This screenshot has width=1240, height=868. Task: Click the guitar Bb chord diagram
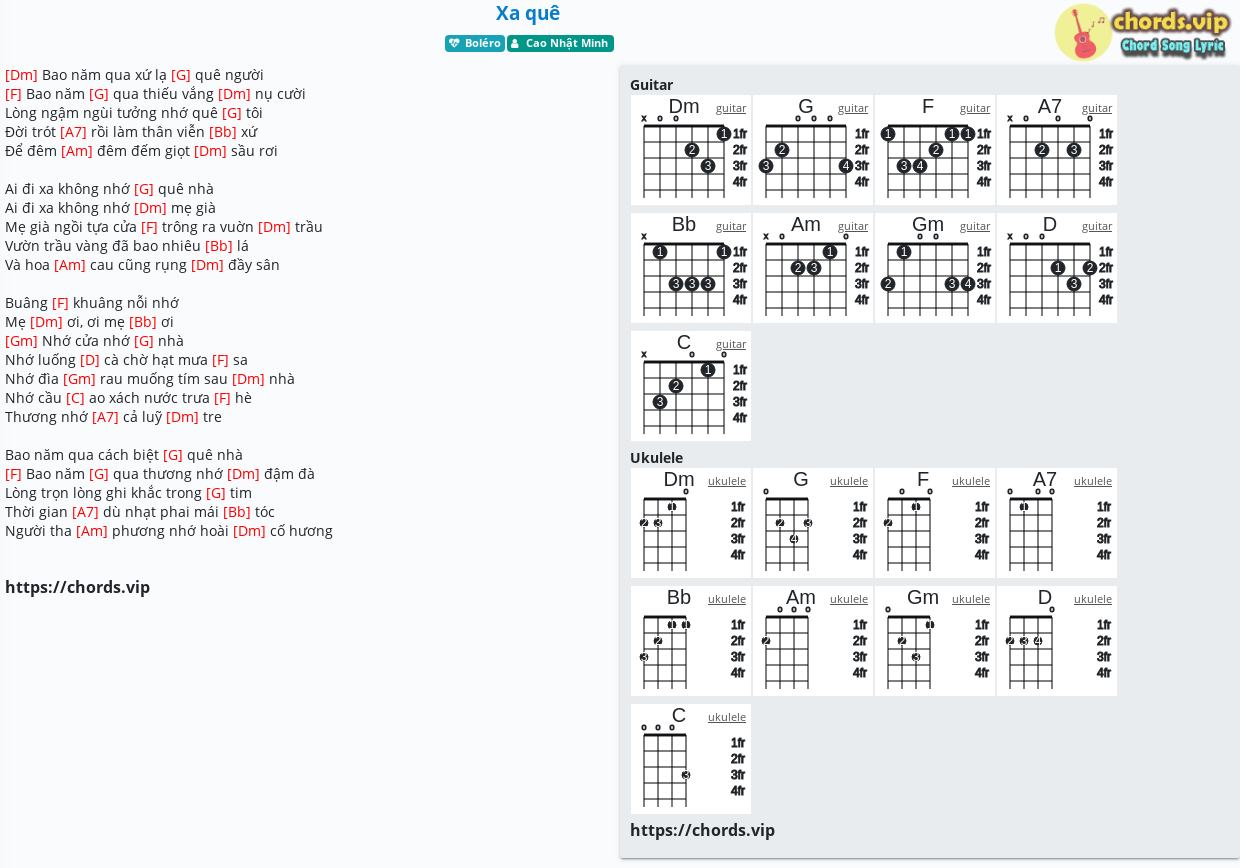pyautogui.click(x=691, y=268)
